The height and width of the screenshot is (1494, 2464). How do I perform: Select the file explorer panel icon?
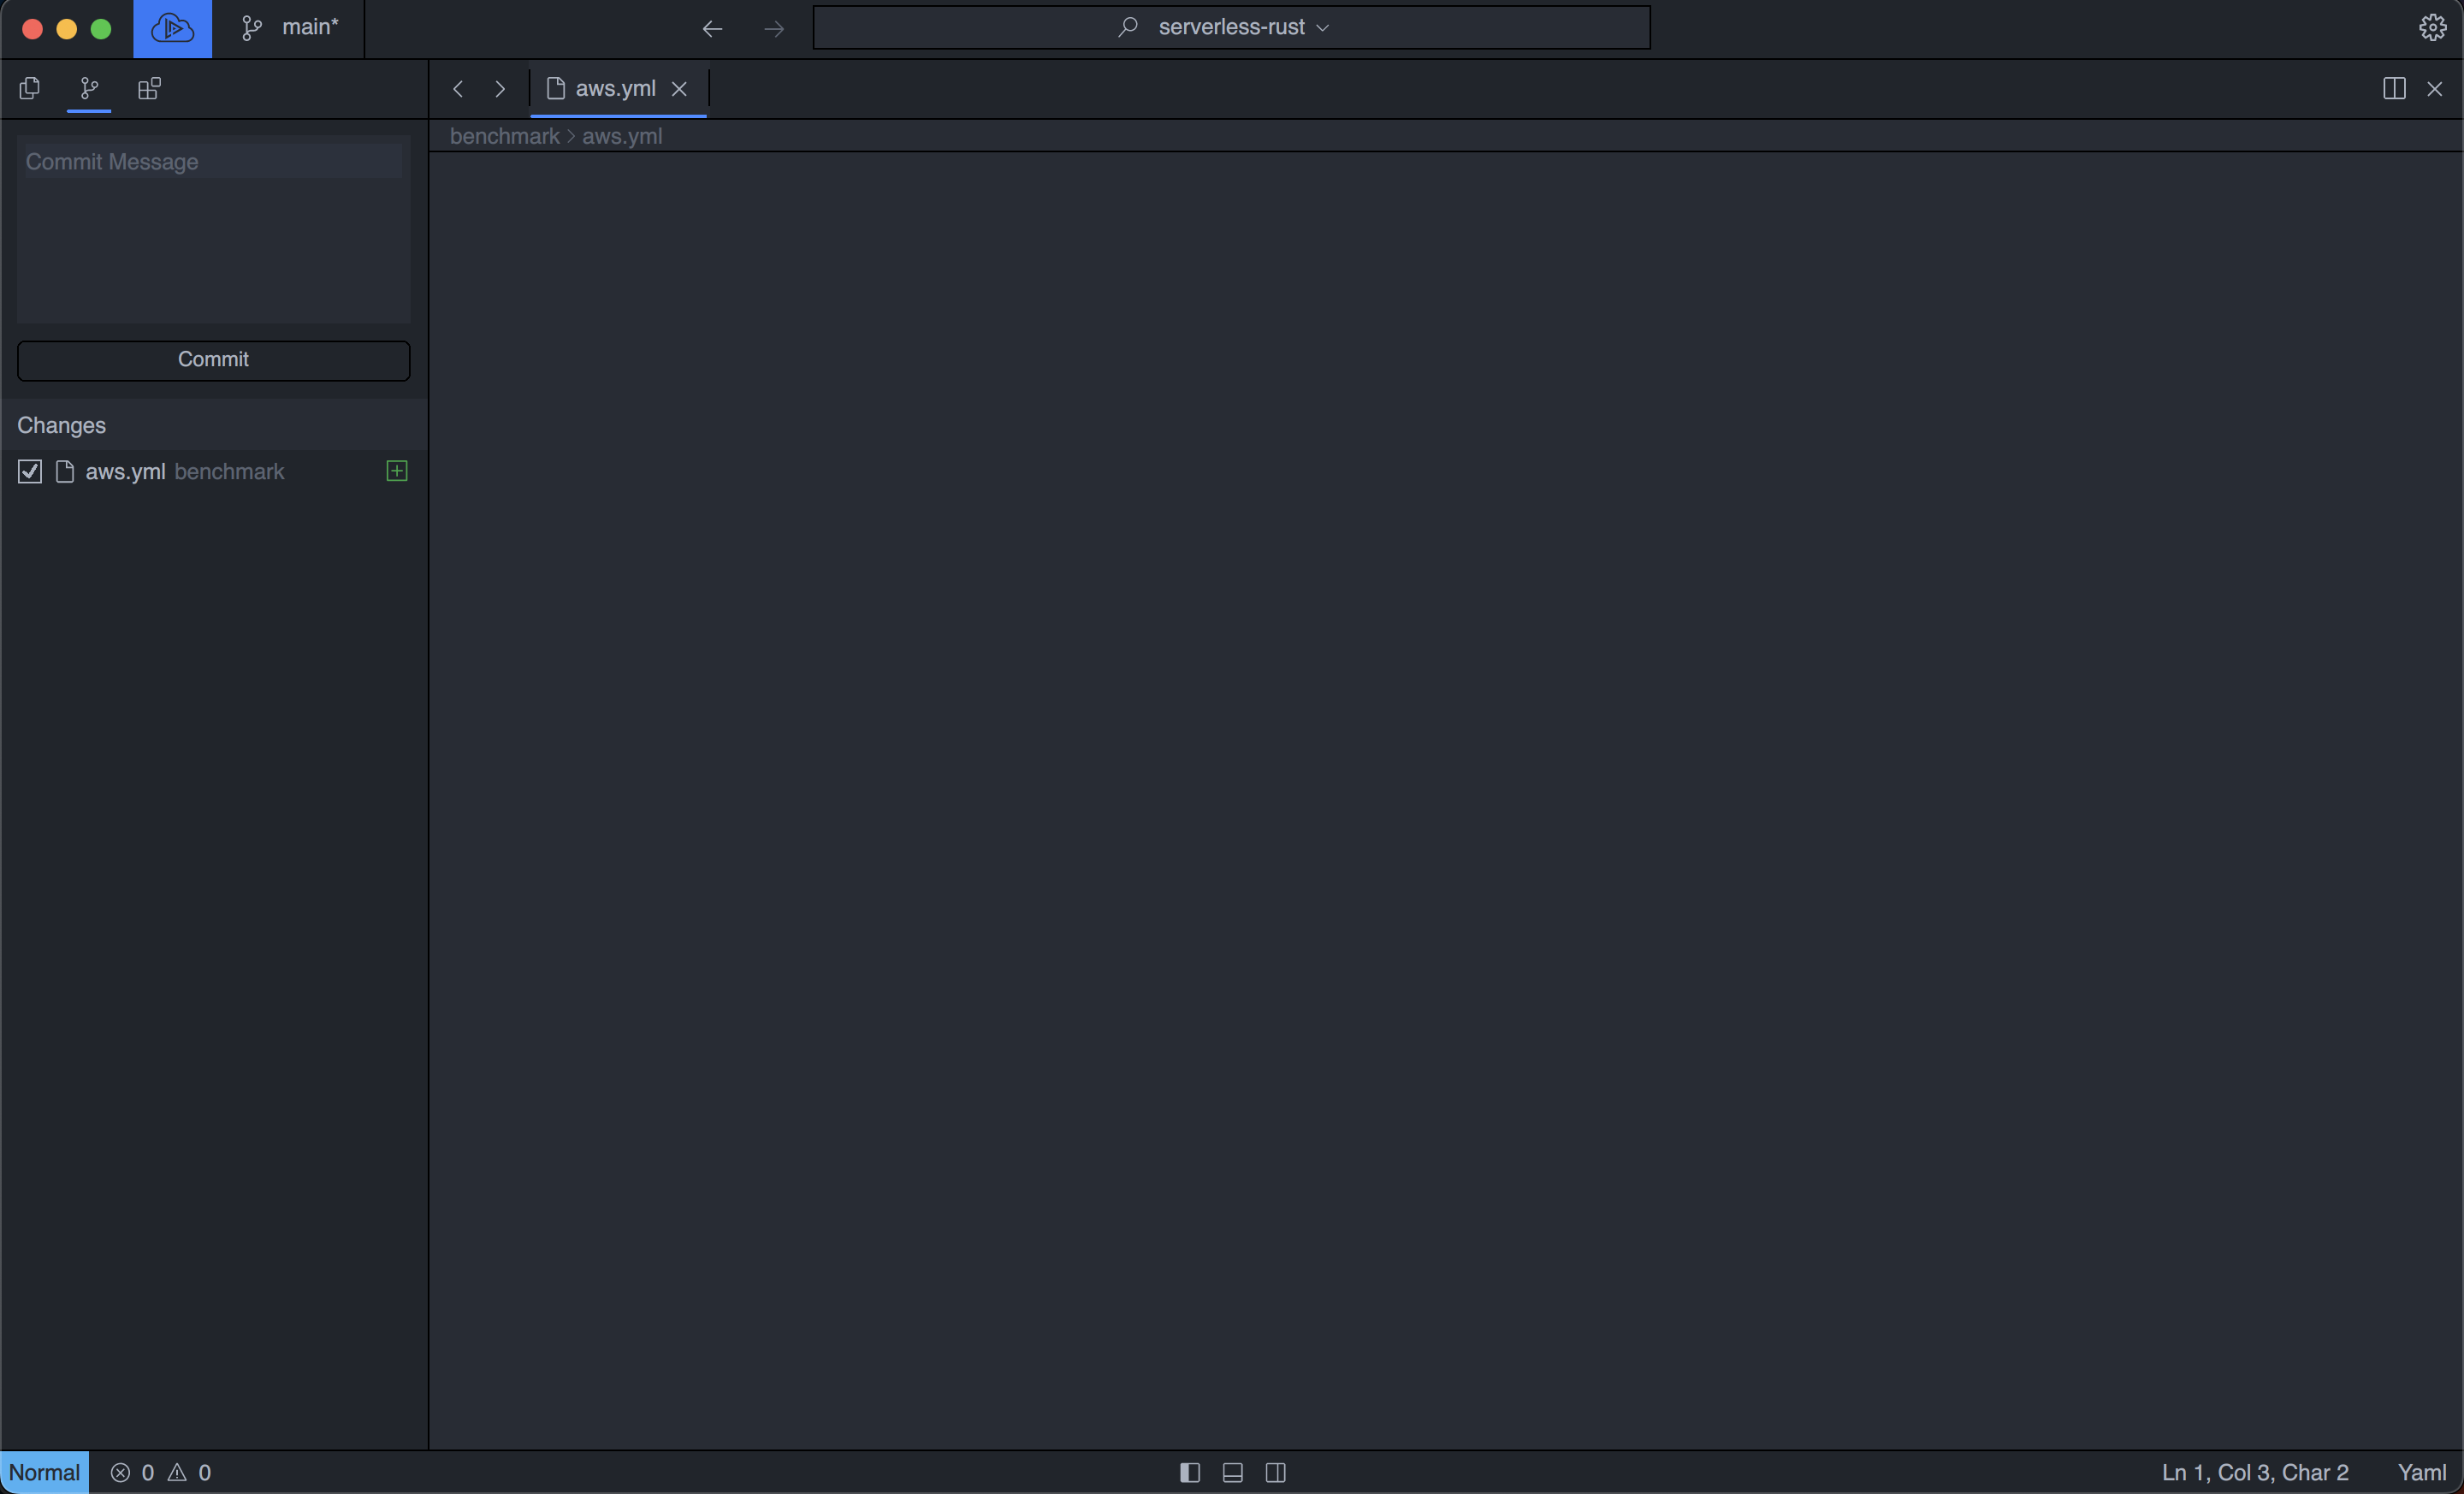29,89
